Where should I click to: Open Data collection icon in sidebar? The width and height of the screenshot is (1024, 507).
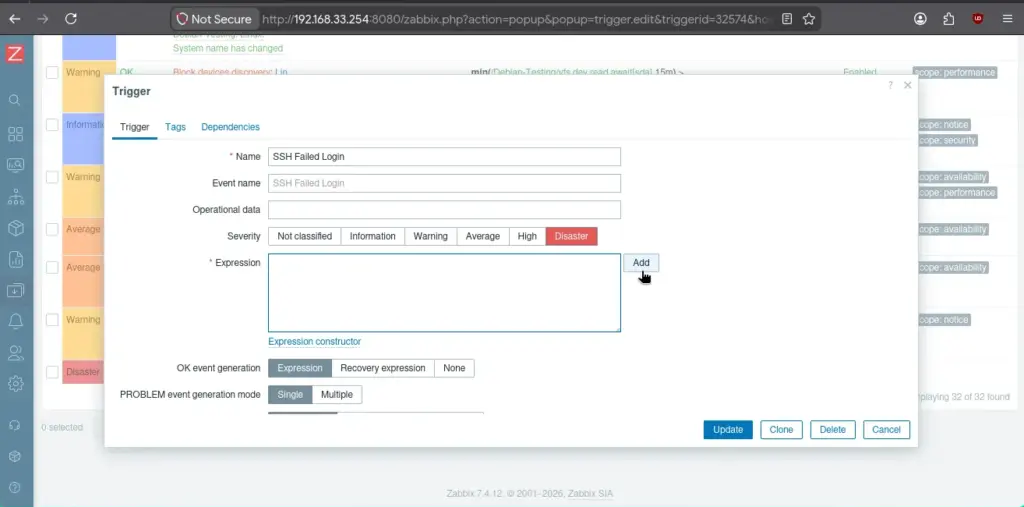pyautogui.click(x=15, y=290)
